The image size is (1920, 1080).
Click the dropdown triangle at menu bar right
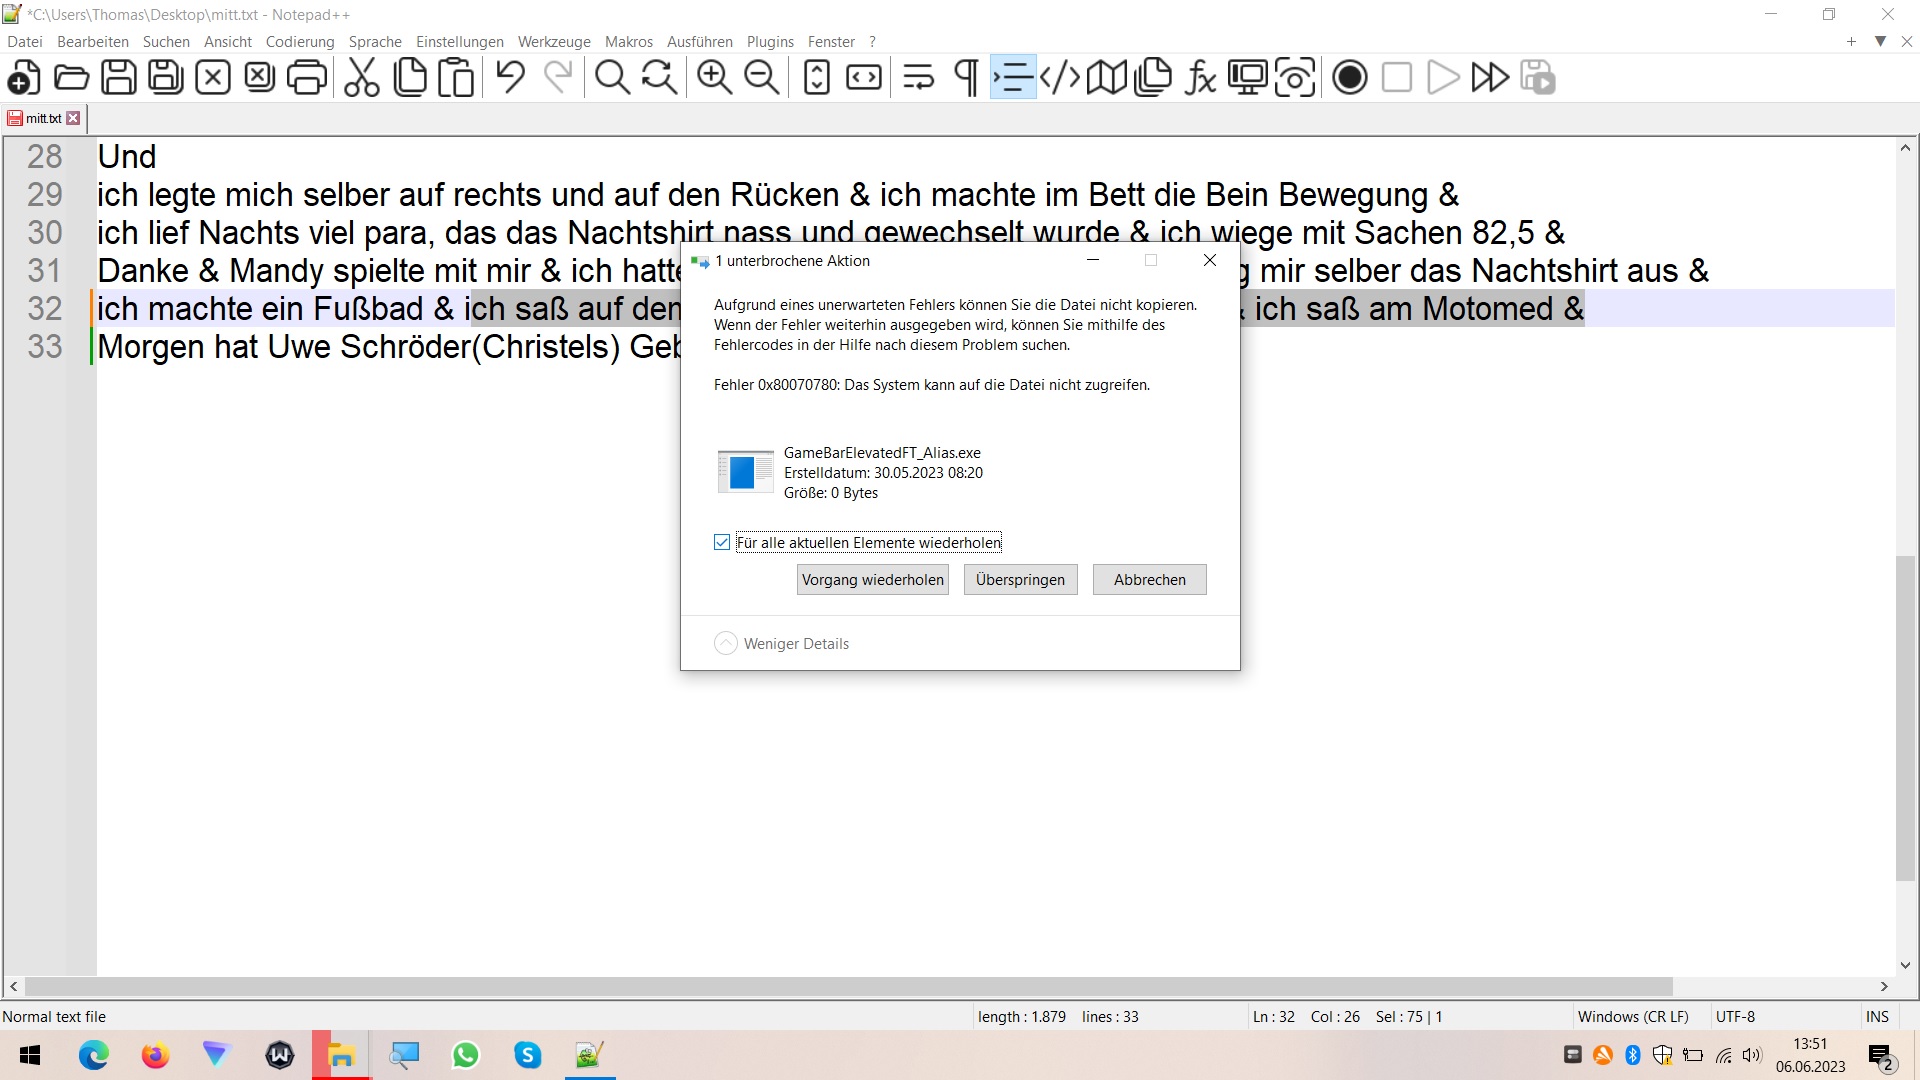pos(1880,42)
